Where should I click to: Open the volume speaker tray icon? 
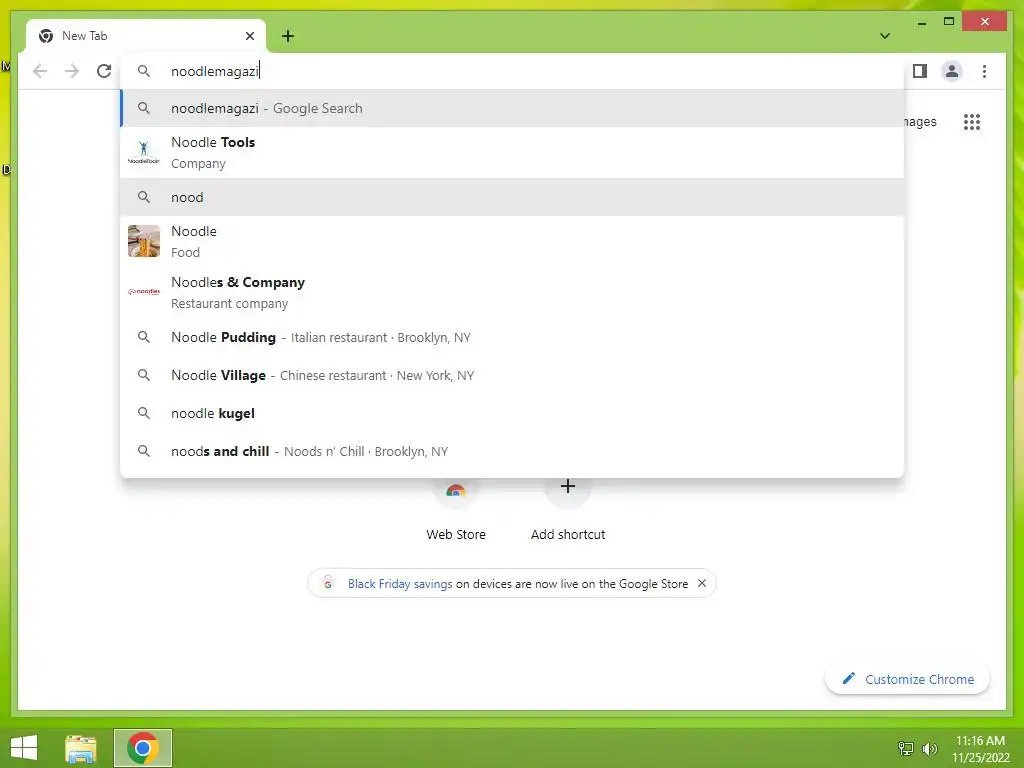pos(929,748)
